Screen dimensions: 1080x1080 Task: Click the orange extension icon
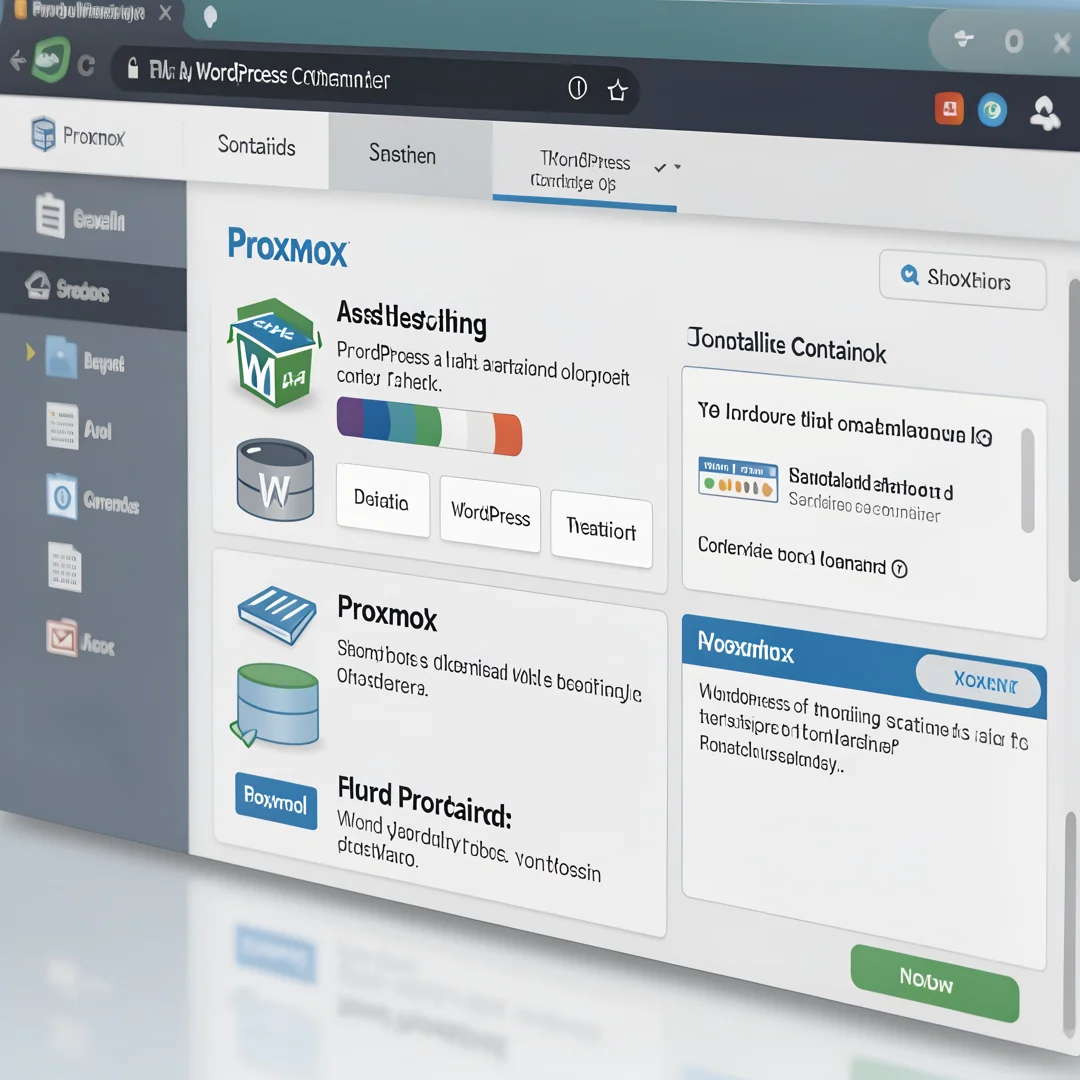[x=949, y=108]
